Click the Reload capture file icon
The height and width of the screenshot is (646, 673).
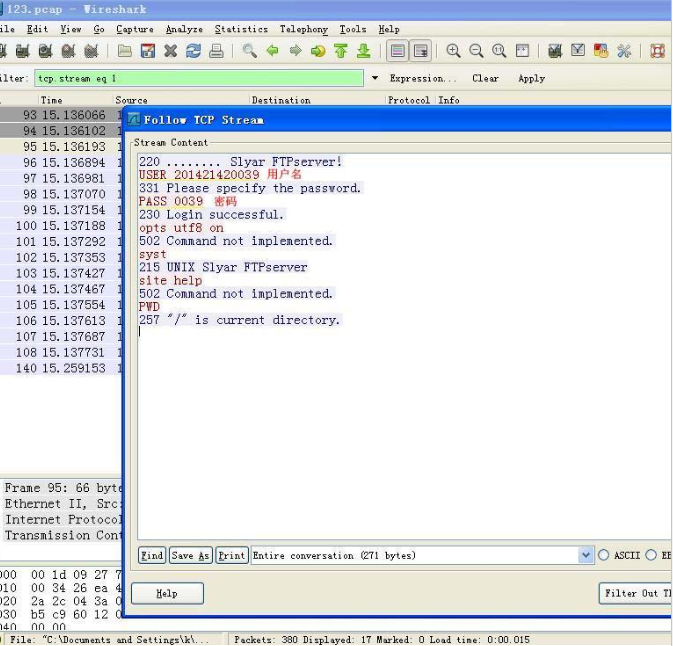(x=193, y=51)
